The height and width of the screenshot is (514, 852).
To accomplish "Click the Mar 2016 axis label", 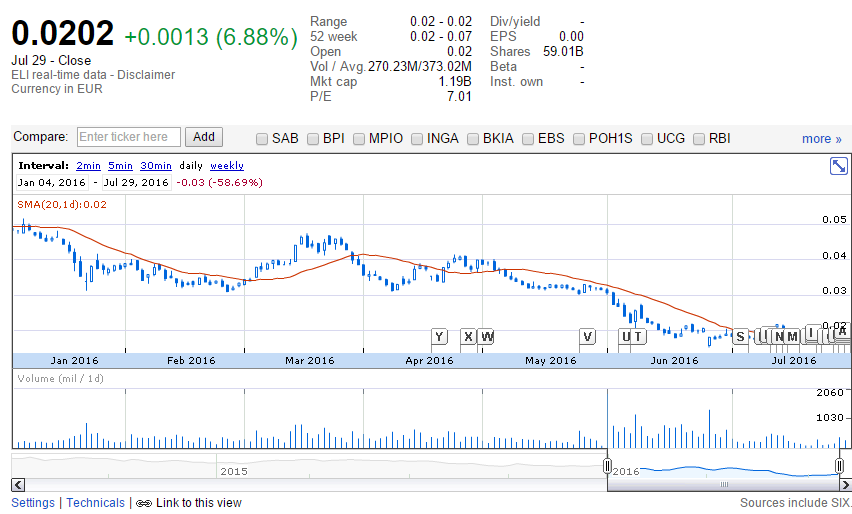I will 310,360.
